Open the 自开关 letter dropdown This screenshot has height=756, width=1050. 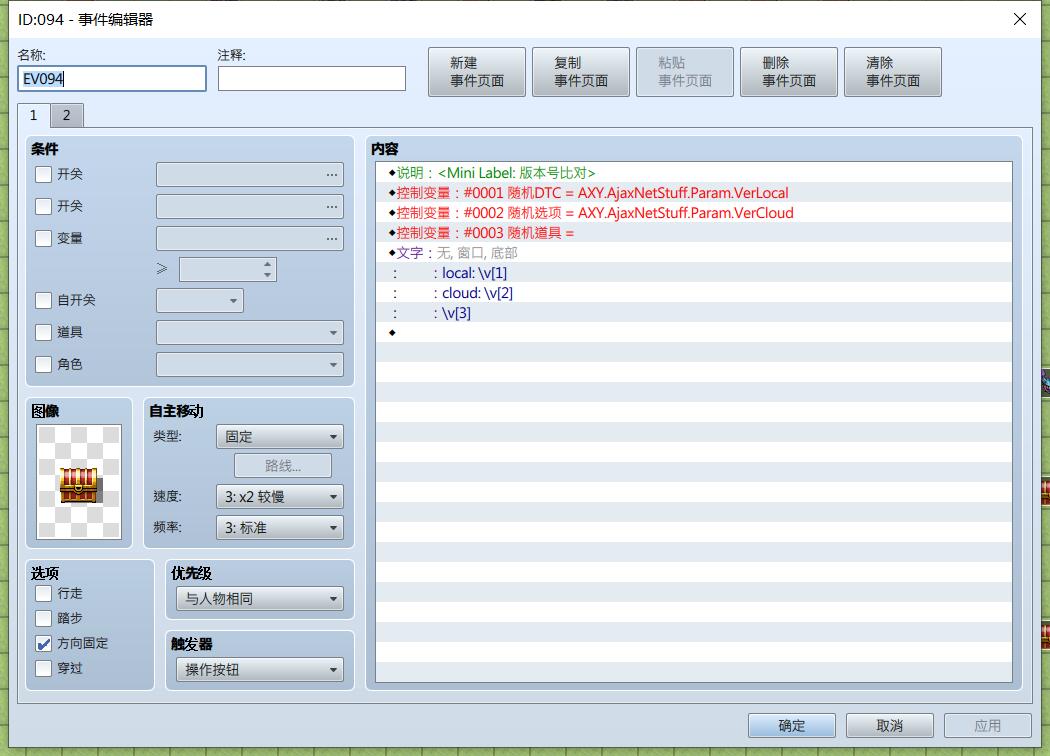(x=200, y=301)
